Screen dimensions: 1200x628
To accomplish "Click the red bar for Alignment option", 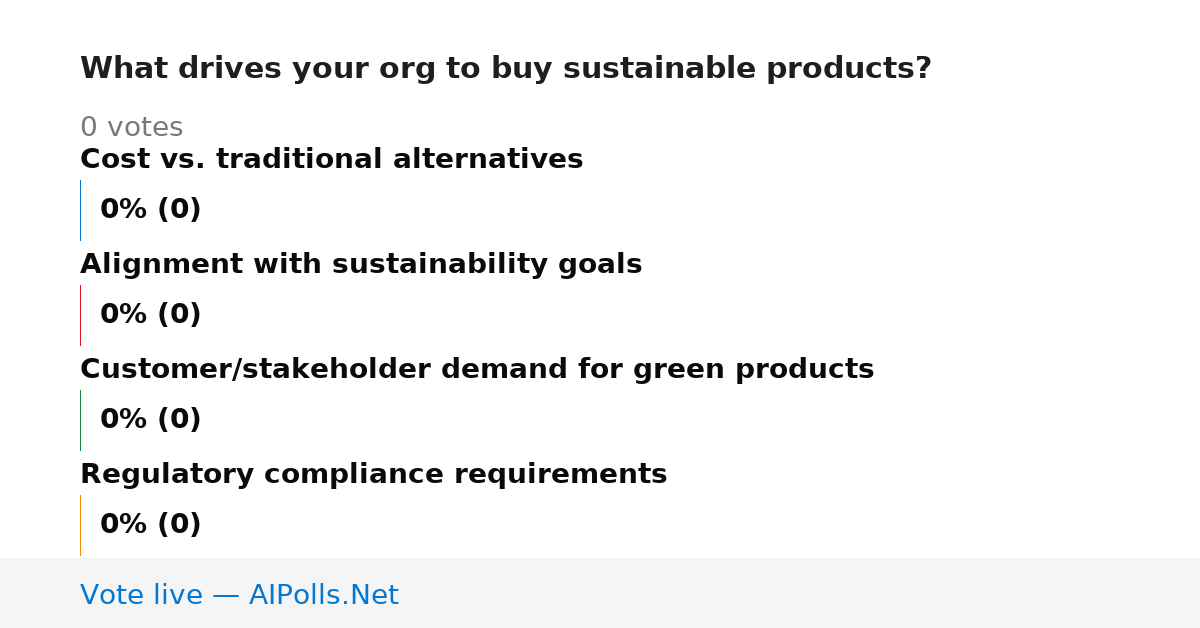I will pyautogui.click(x=80, y=315).
